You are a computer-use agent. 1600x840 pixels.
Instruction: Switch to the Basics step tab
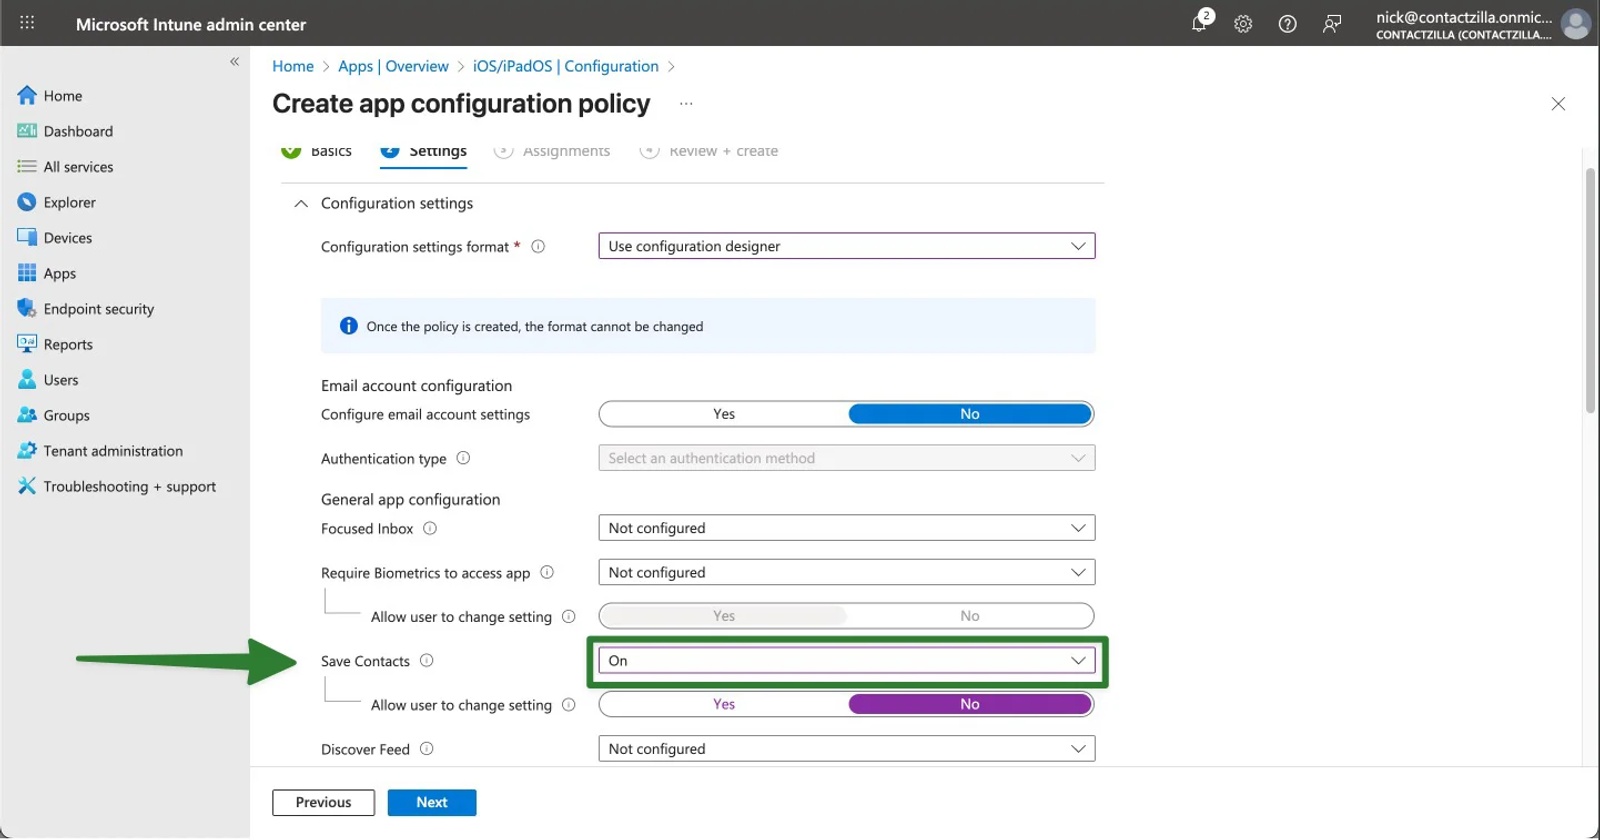click(317, 152)
